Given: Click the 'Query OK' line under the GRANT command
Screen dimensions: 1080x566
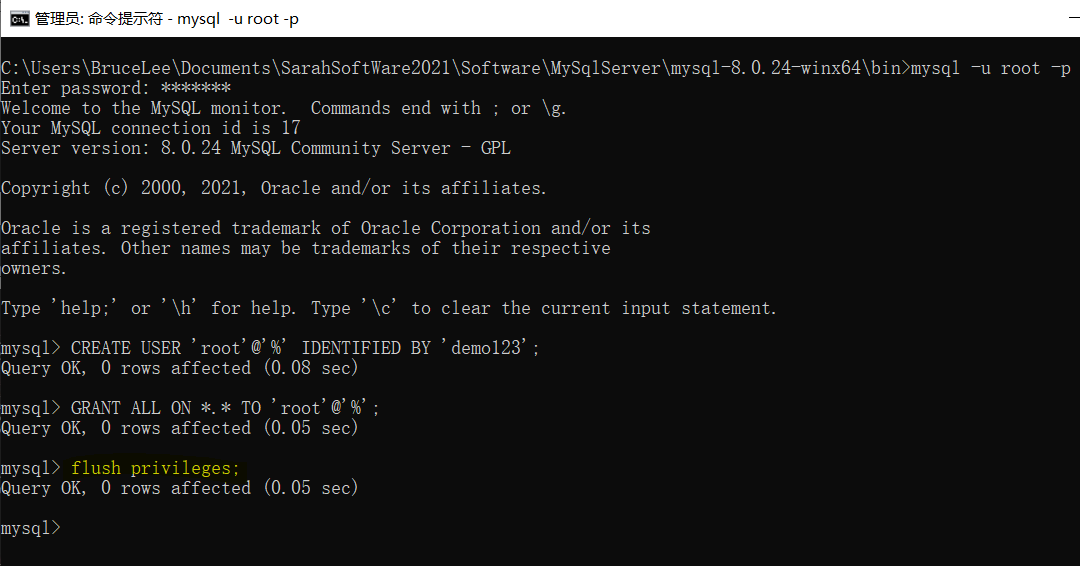Looking at the screenshot, I should [x=180, y=428].
